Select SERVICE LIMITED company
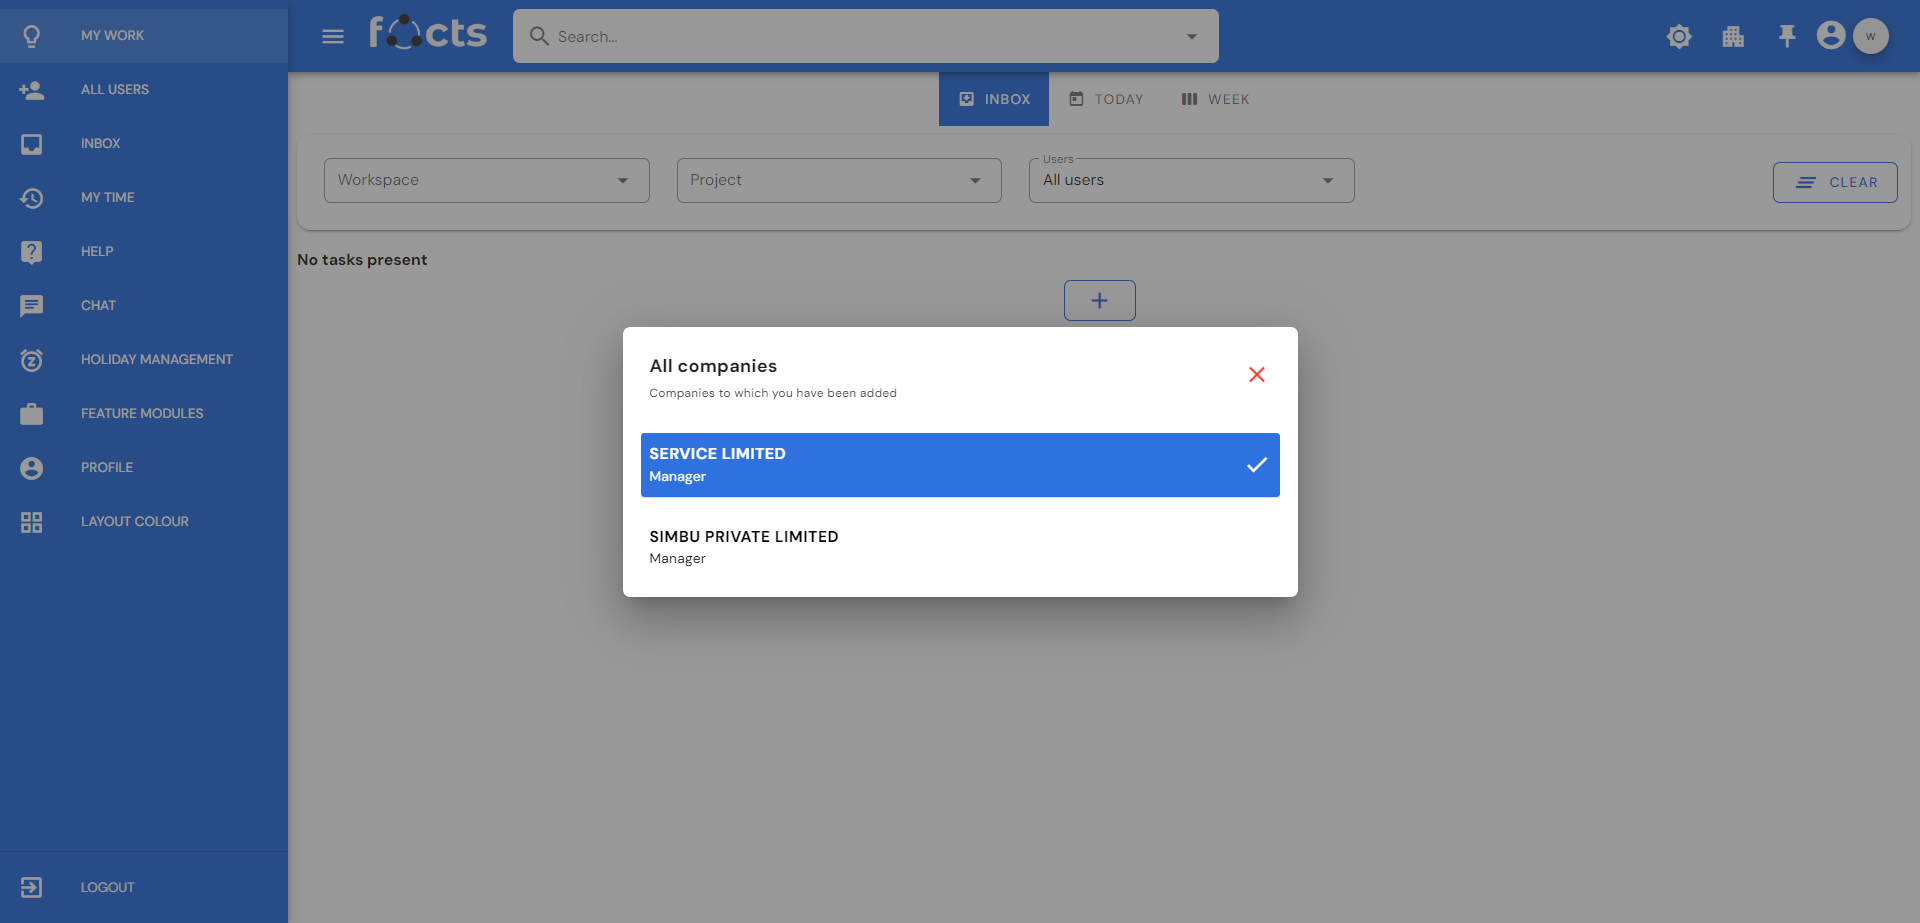 959,465
